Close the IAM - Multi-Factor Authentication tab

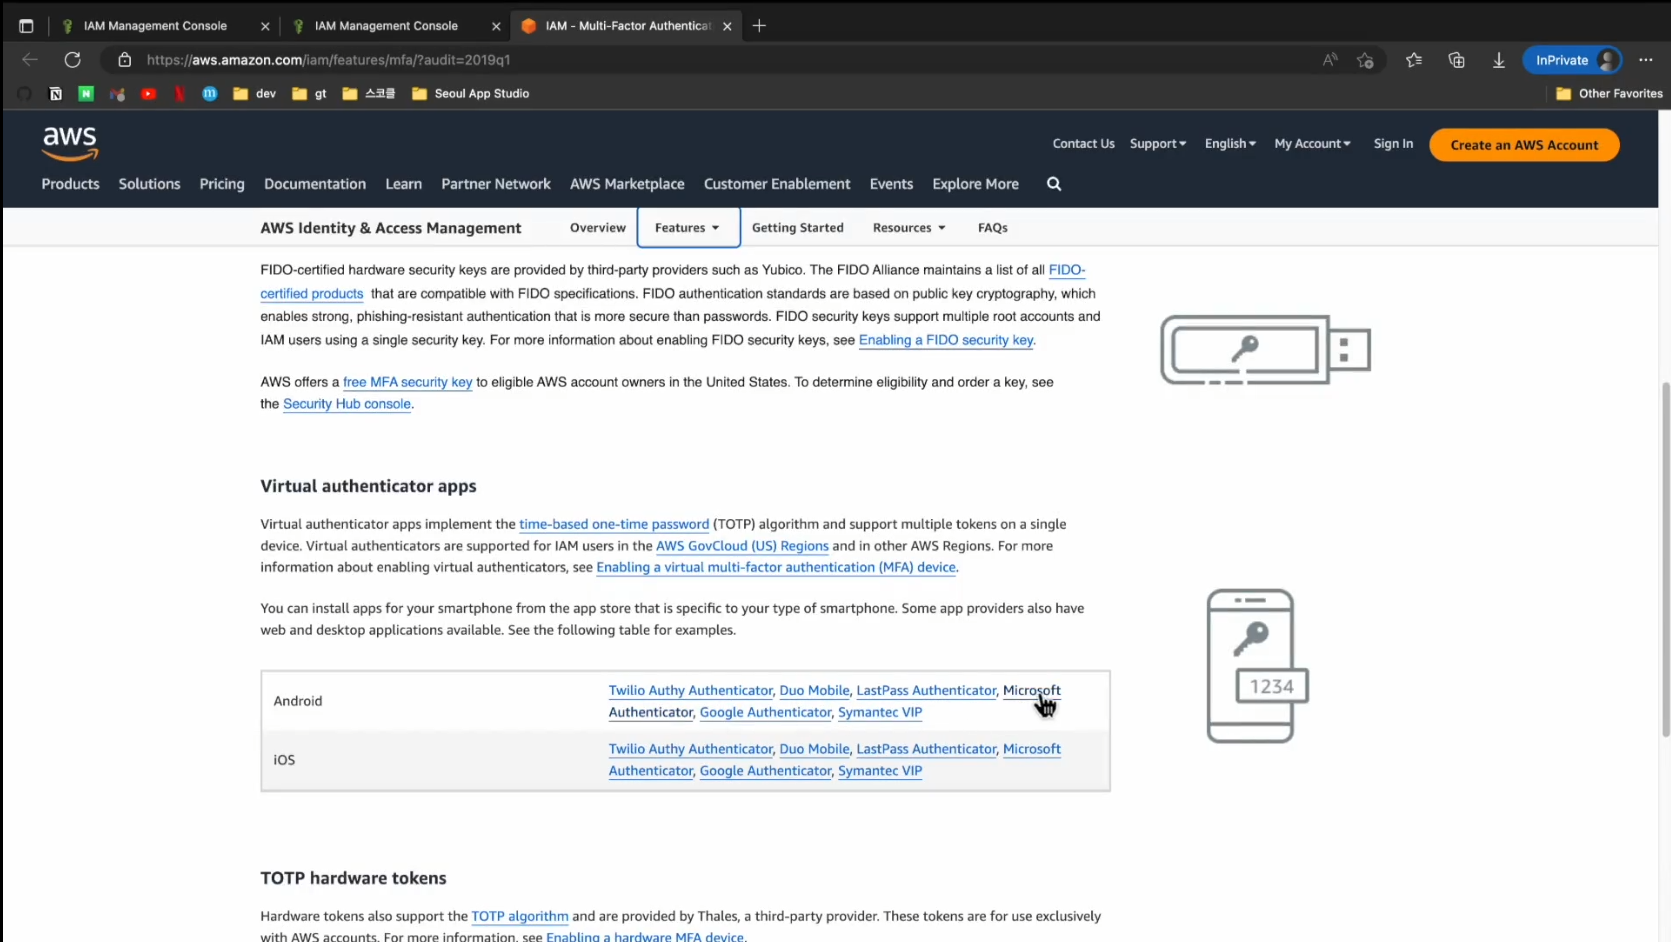tap(727, 26)
